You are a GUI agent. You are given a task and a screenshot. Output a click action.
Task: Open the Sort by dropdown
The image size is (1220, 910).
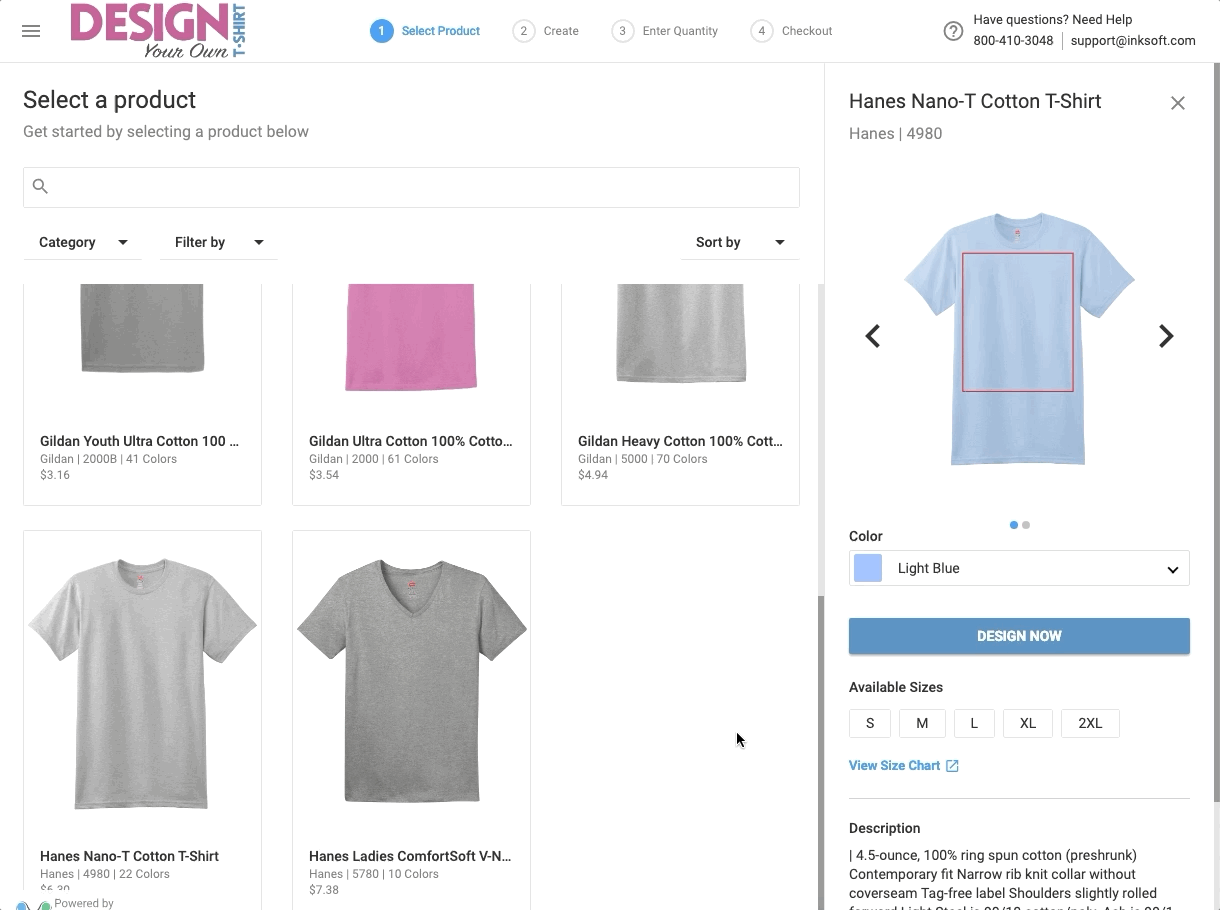pos(740,242)
